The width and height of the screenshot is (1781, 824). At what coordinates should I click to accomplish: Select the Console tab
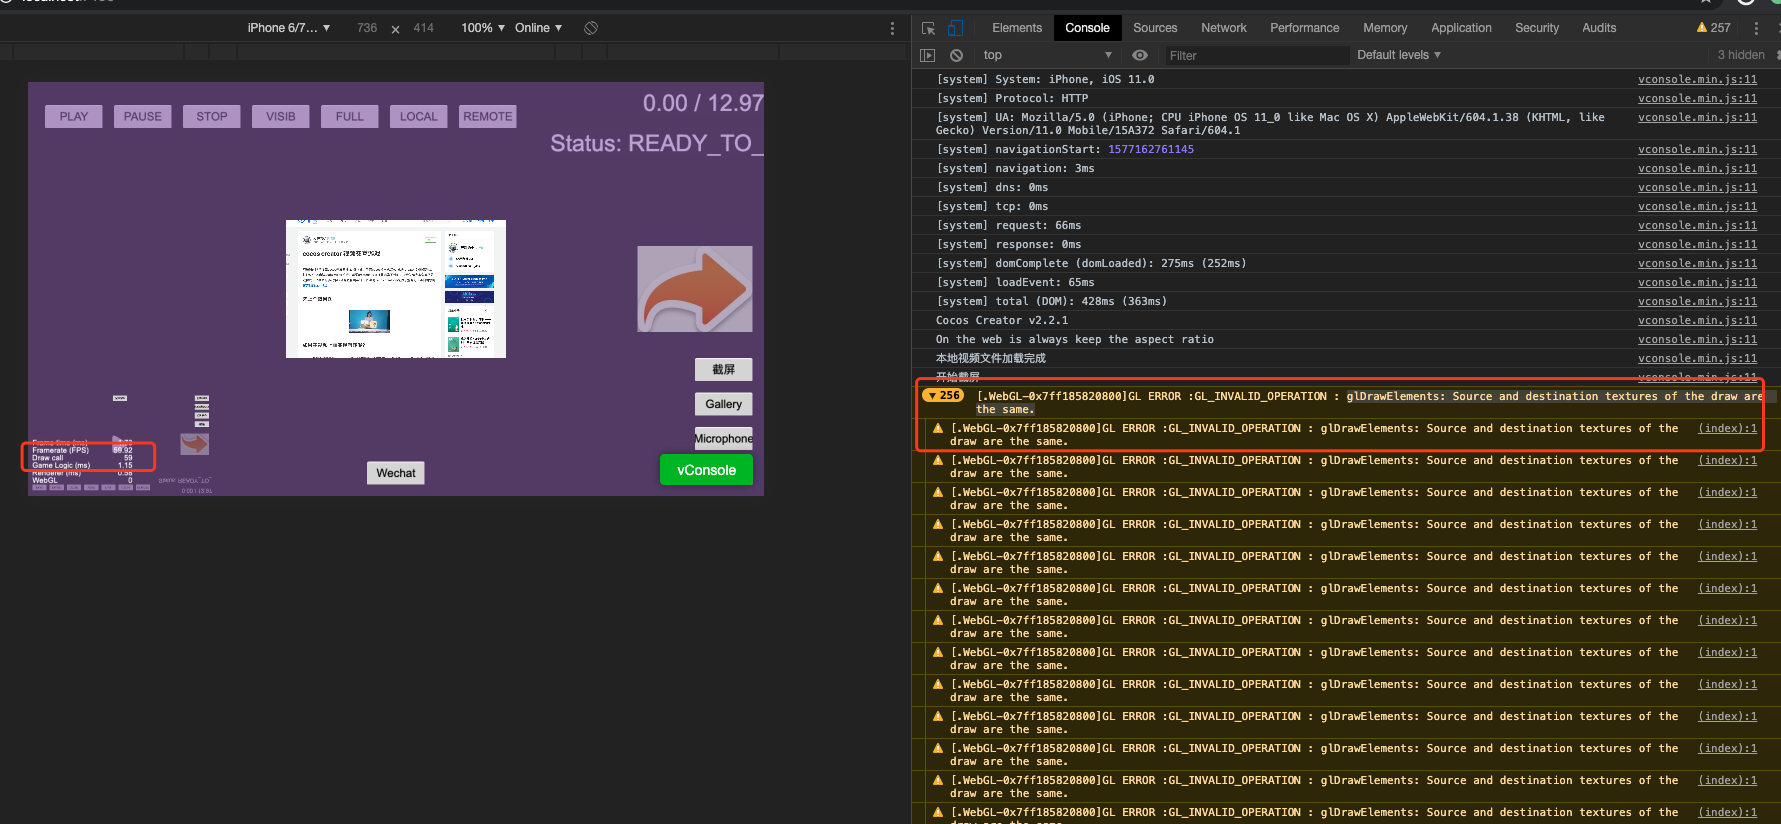(1087, 28)
